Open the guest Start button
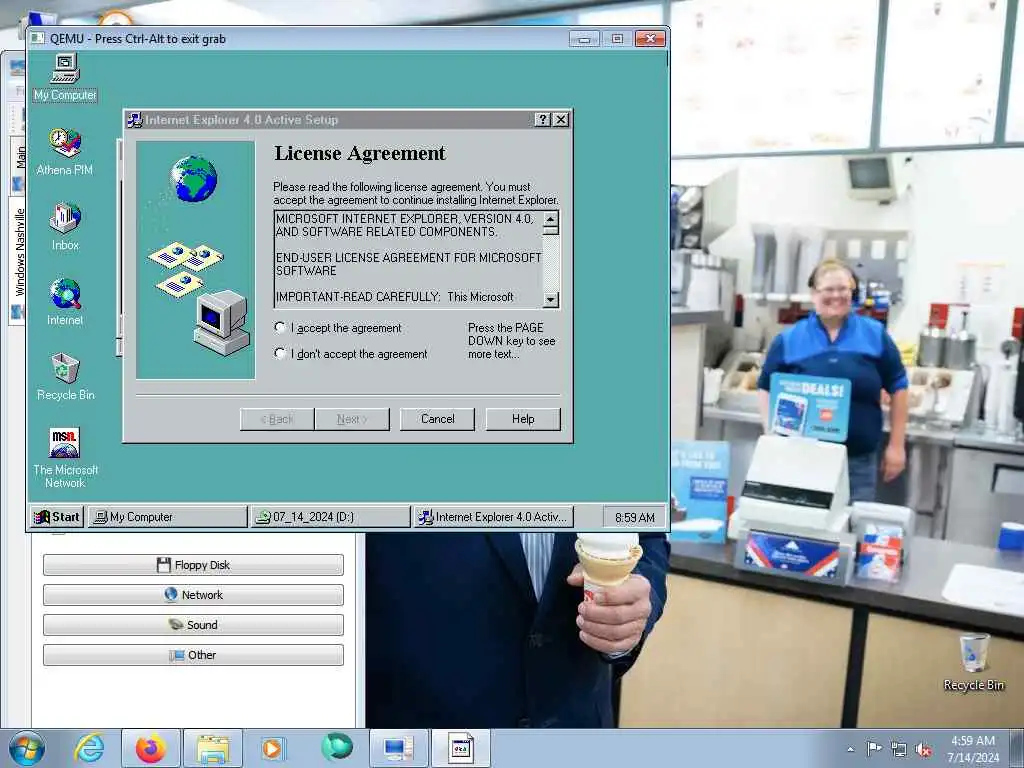1024x768 pixels. 57,517
